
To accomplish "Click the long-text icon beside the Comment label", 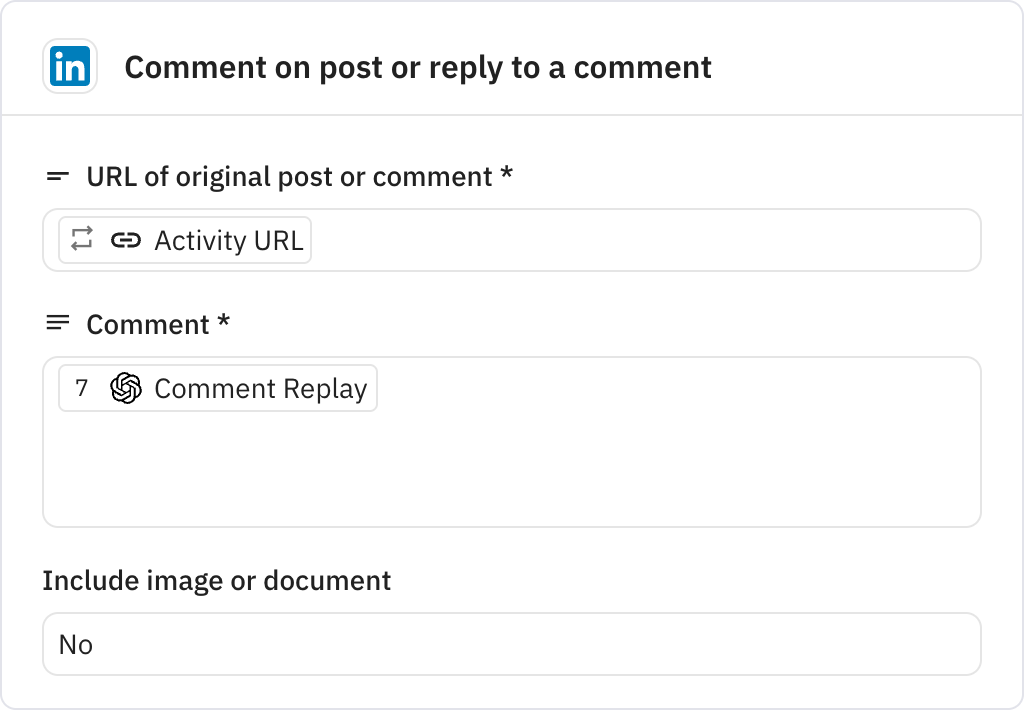I will [x=56, y=322].
